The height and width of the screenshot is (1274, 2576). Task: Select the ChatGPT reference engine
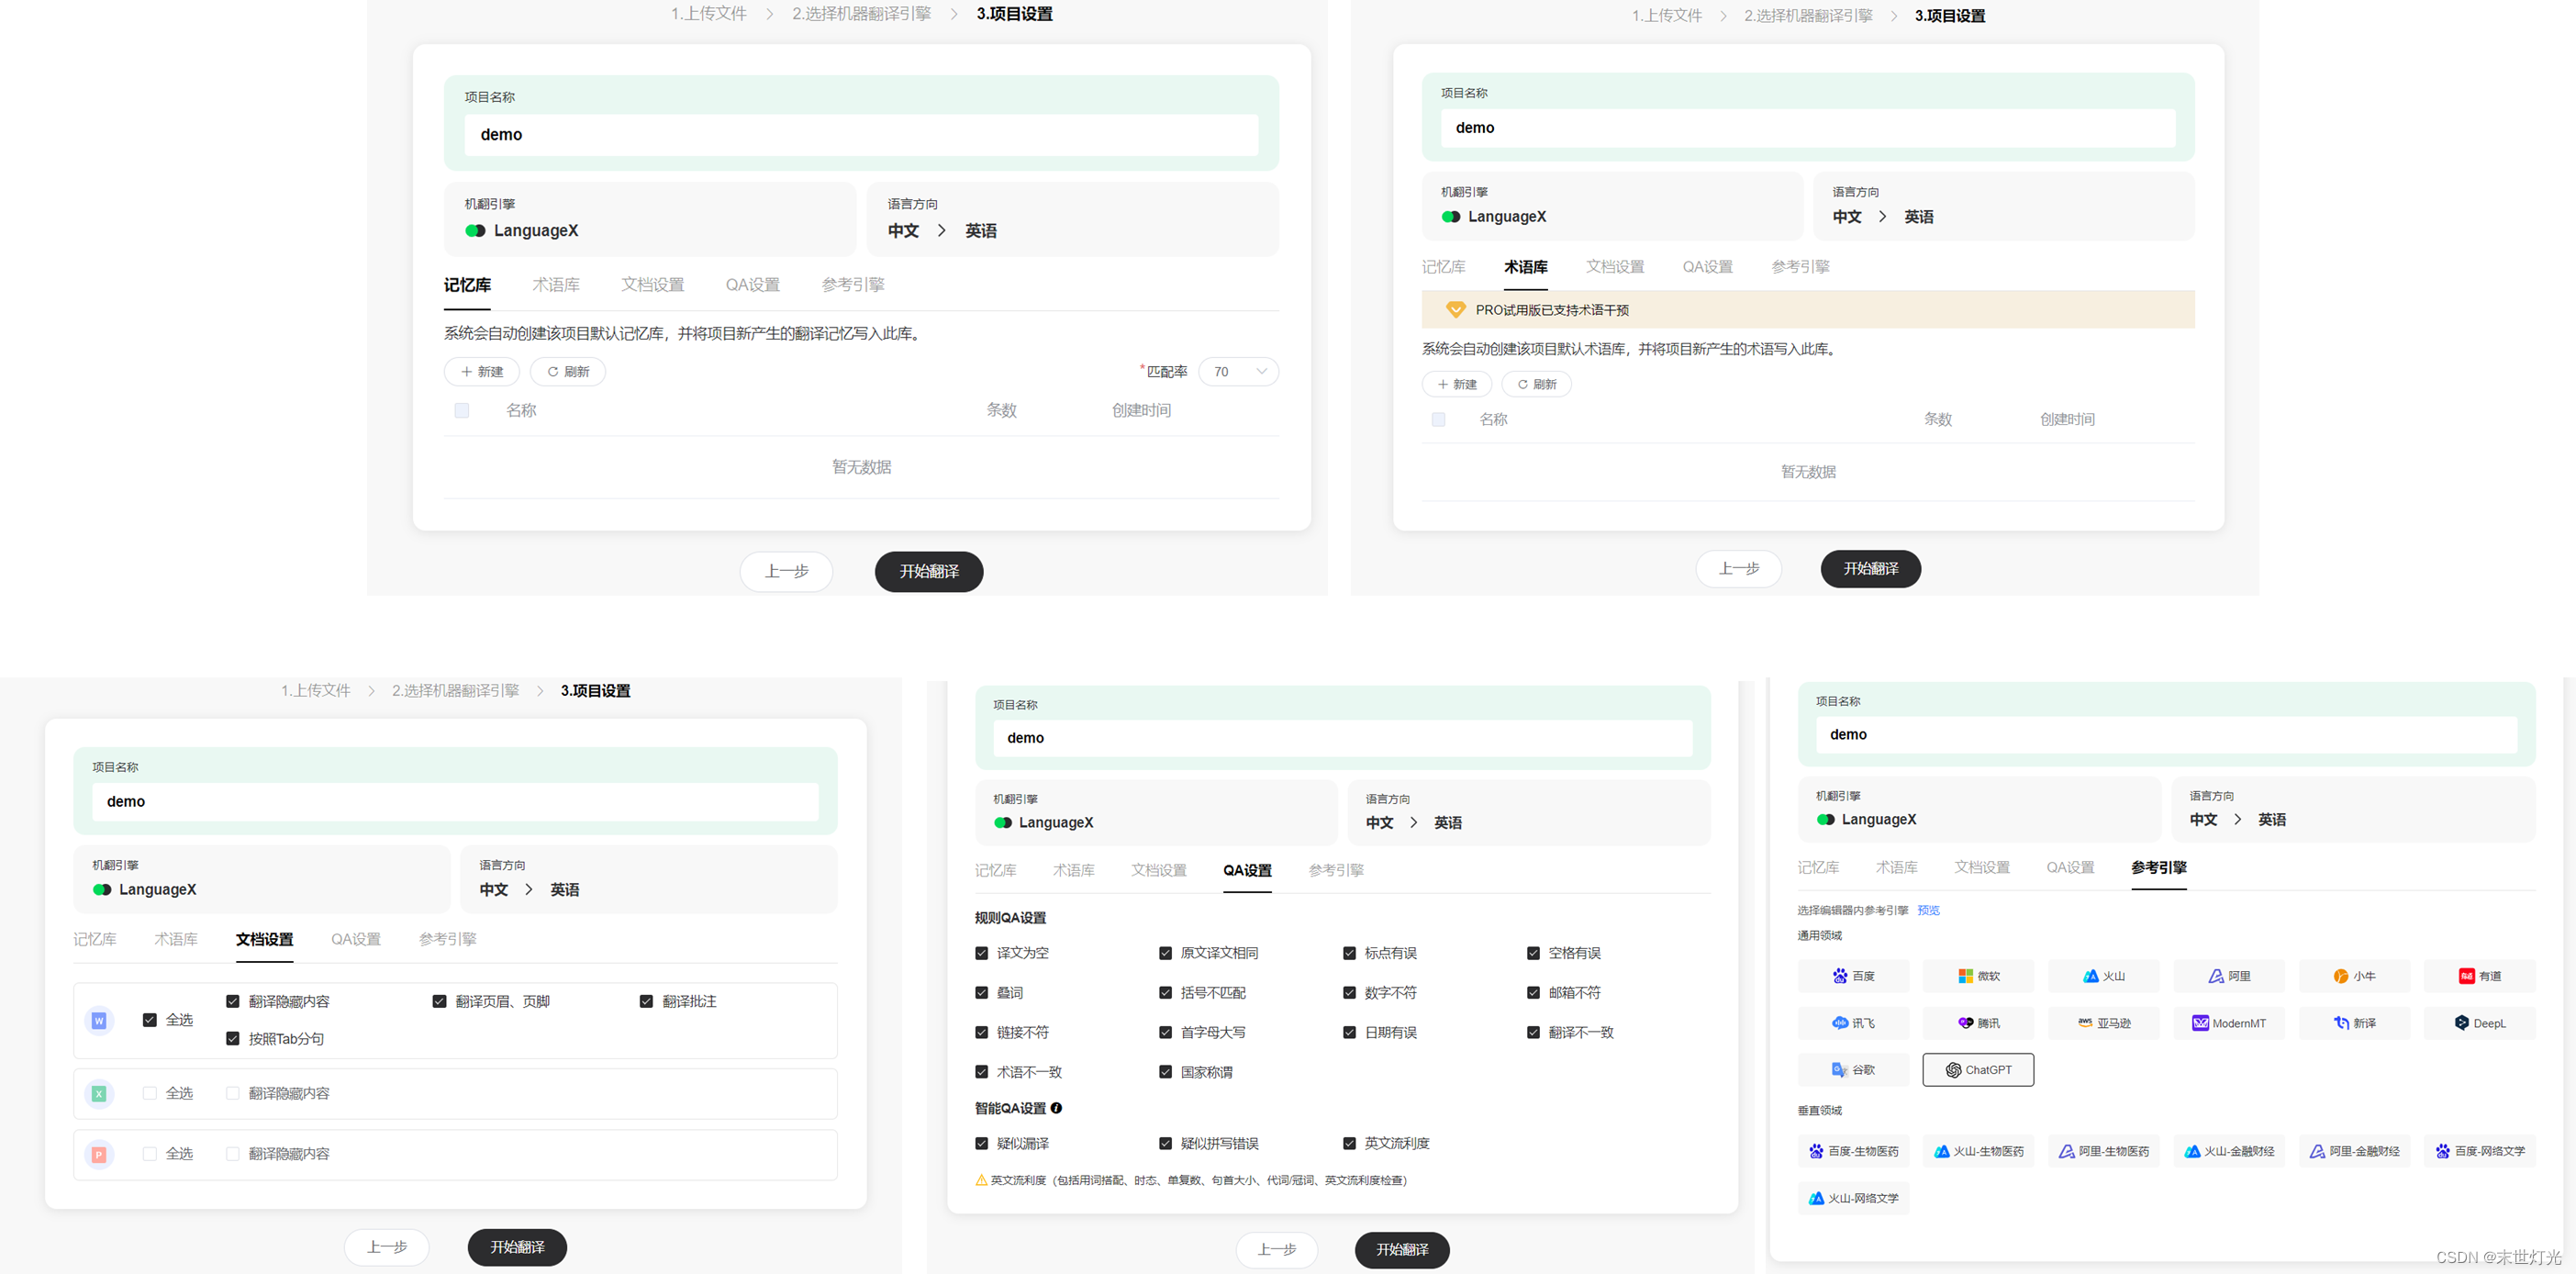1977,1069
